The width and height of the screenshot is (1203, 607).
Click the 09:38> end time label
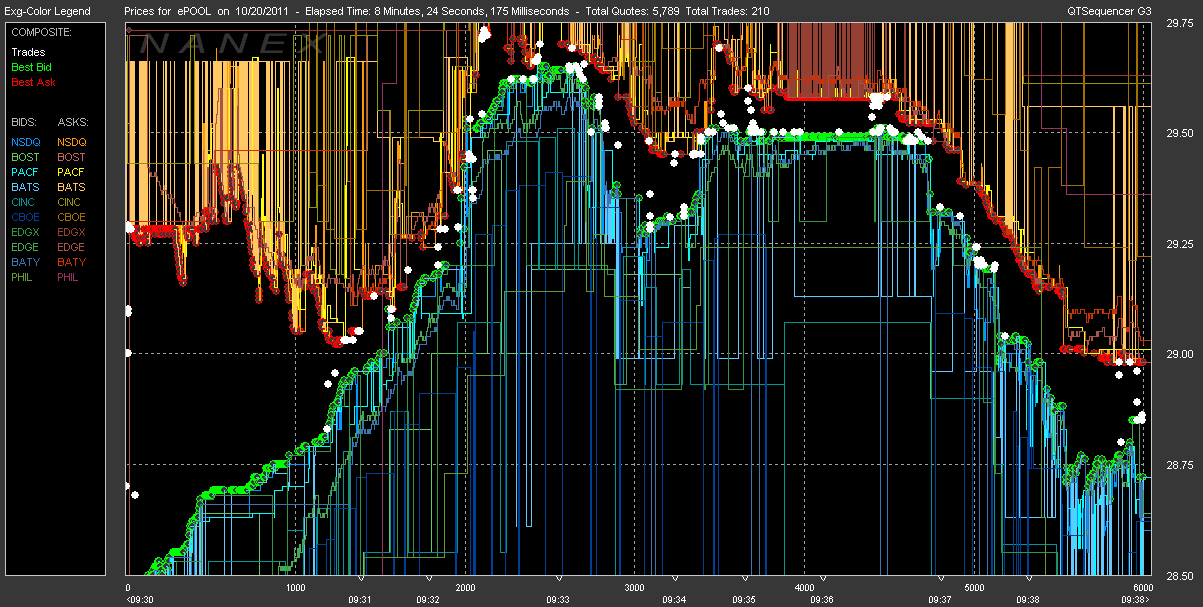click(x=1135, y=599)
